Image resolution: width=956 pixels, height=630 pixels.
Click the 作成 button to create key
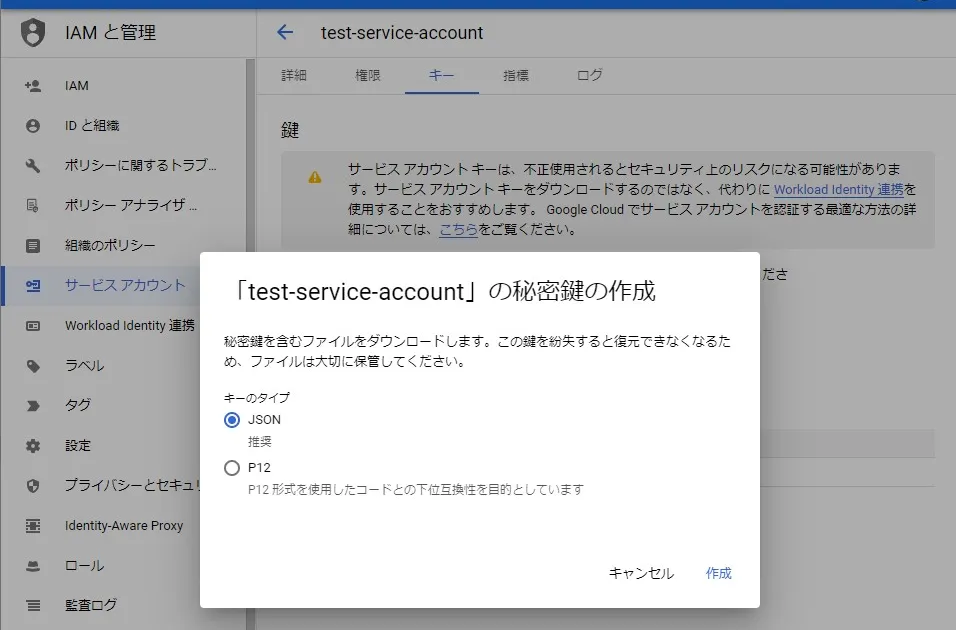pyautogui.click(x=718, y=573)
